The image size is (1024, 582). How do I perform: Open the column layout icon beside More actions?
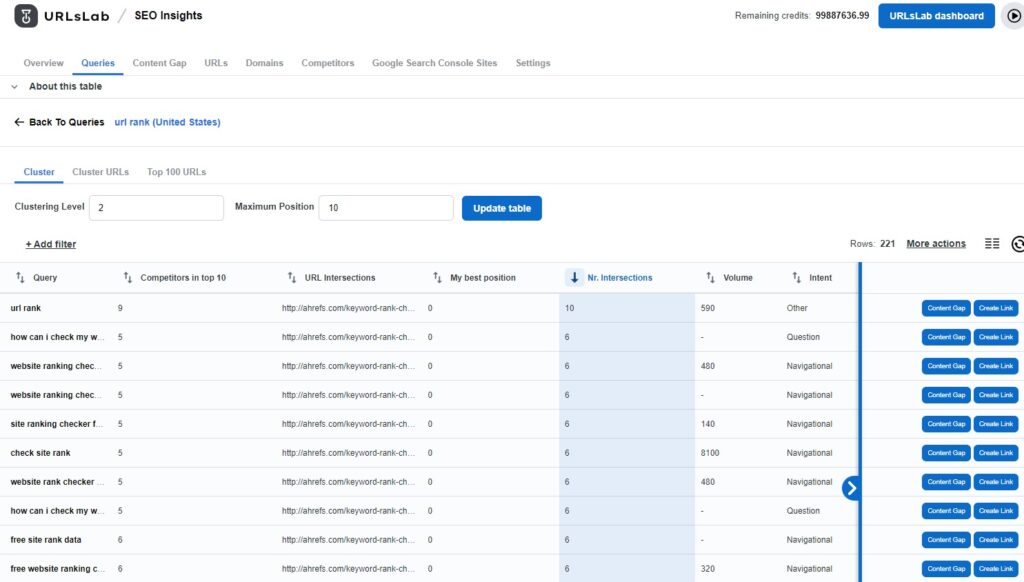point(992,243)
